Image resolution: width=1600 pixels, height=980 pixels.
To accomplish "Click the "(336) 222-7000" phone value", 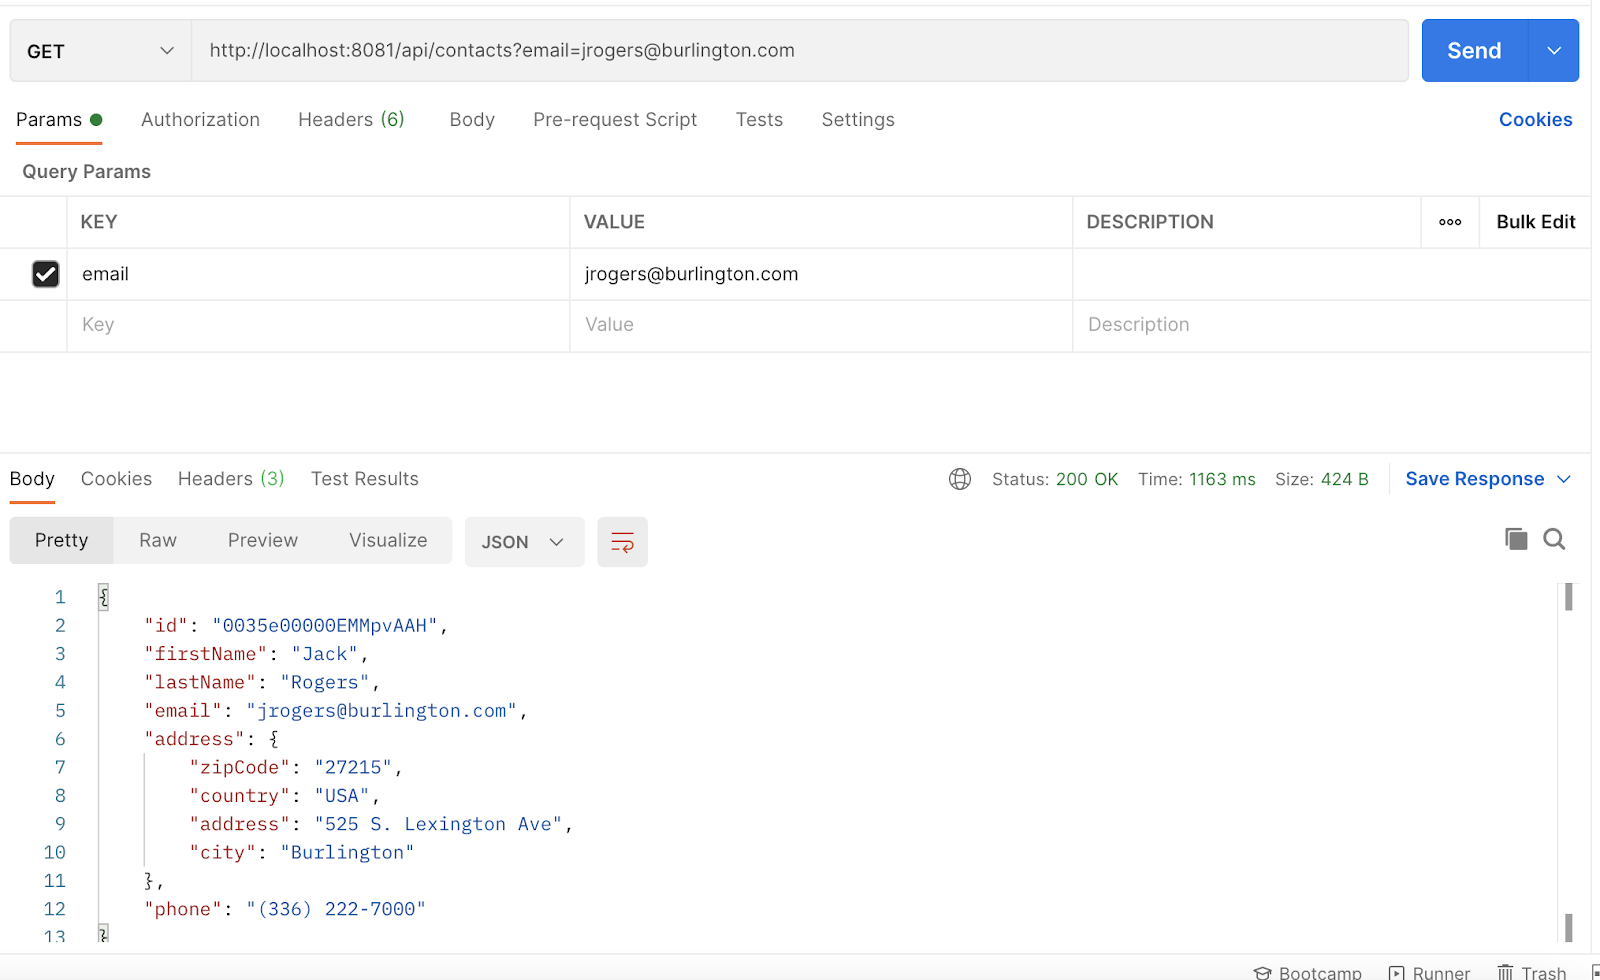I will (336, 909).
